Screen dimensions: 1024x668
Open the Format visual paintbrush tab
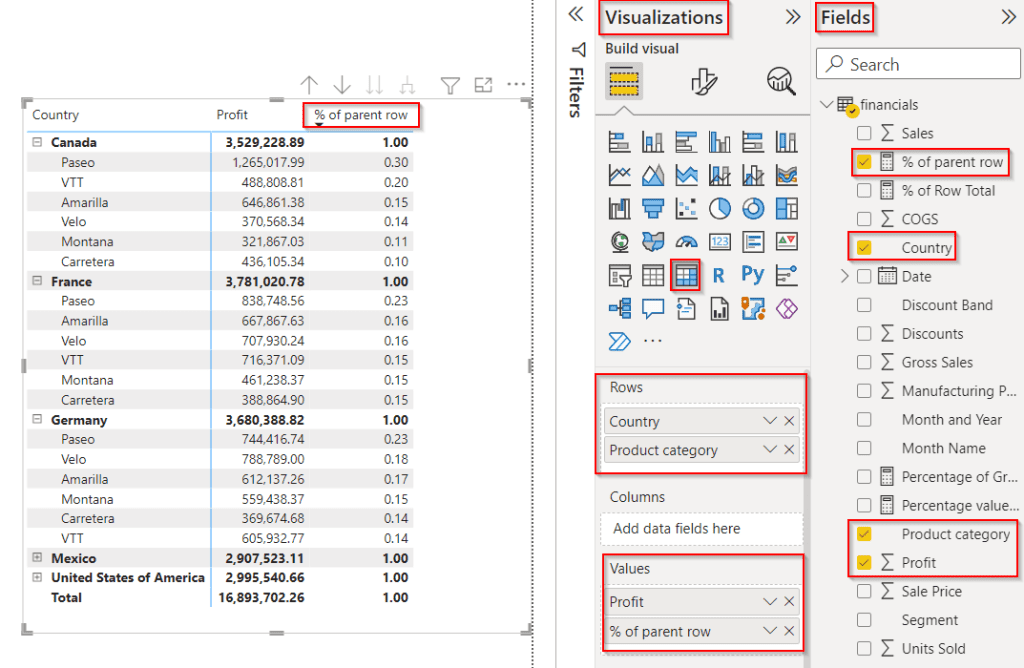pos(703,82)
